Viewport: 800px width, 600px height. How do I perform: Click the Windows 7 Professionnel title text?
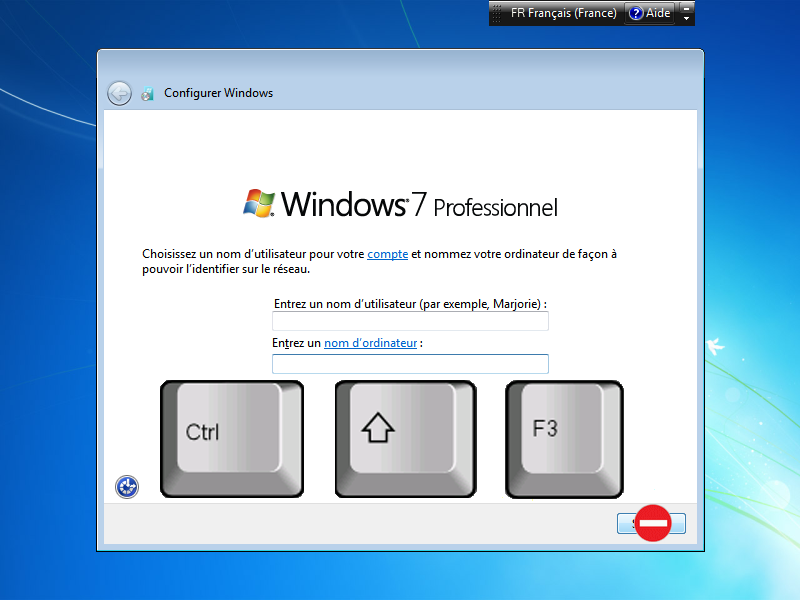point(420,205)
